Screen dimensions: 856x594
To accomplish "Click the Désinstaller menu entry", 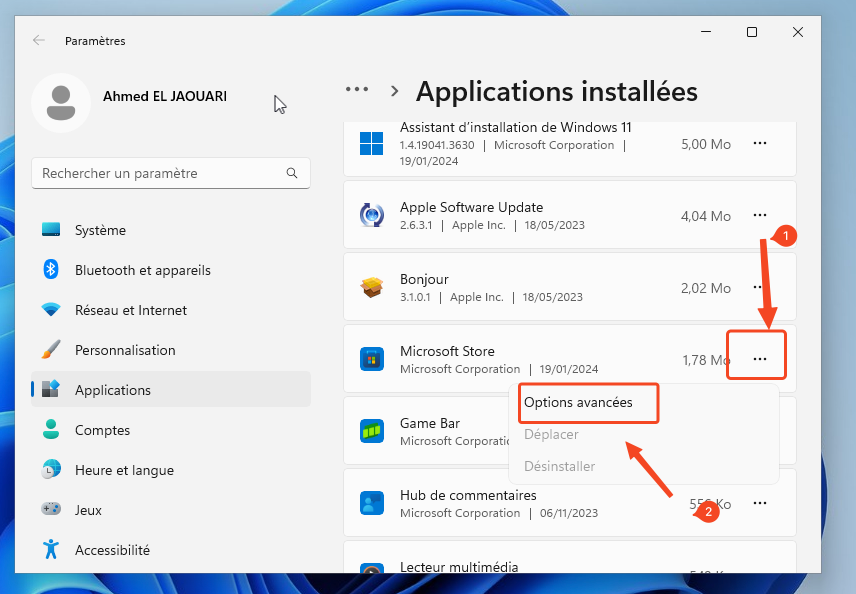I will point(559,466).
